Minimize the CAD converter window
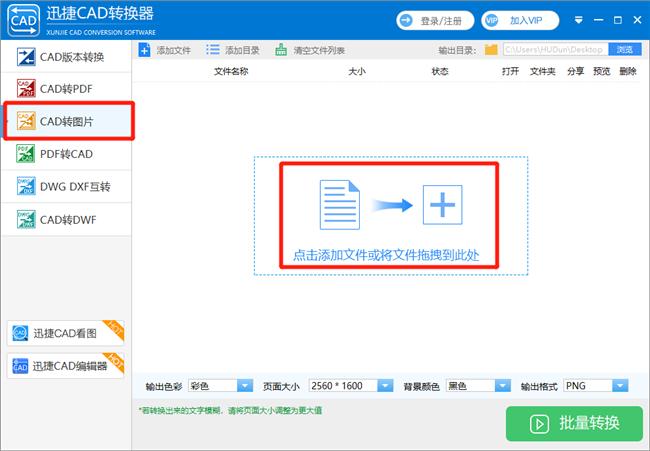This screenshot has width=650, height=451. point(598,20)
